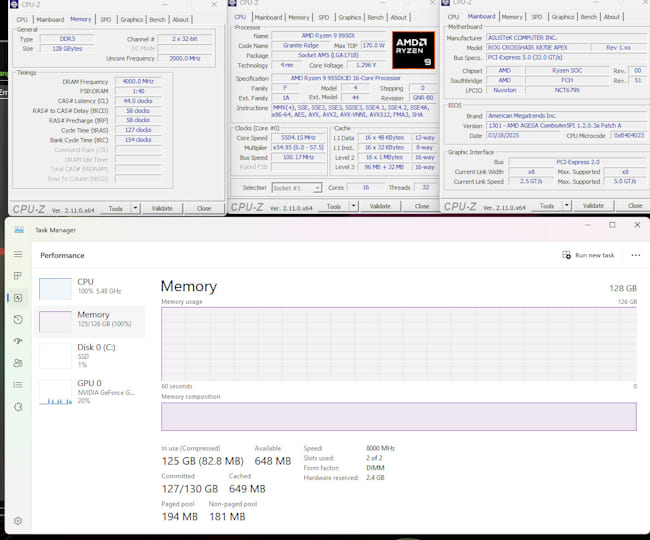Screen dimensions: 650x540
Task: Open About tab in CPU-Z Memory window
Action: click(x=180, y=19)
